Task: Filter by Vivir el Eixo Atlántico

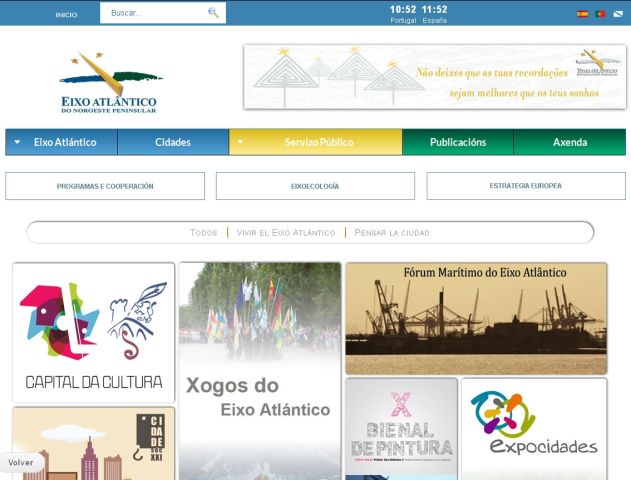Action: [x=285, y=233]
